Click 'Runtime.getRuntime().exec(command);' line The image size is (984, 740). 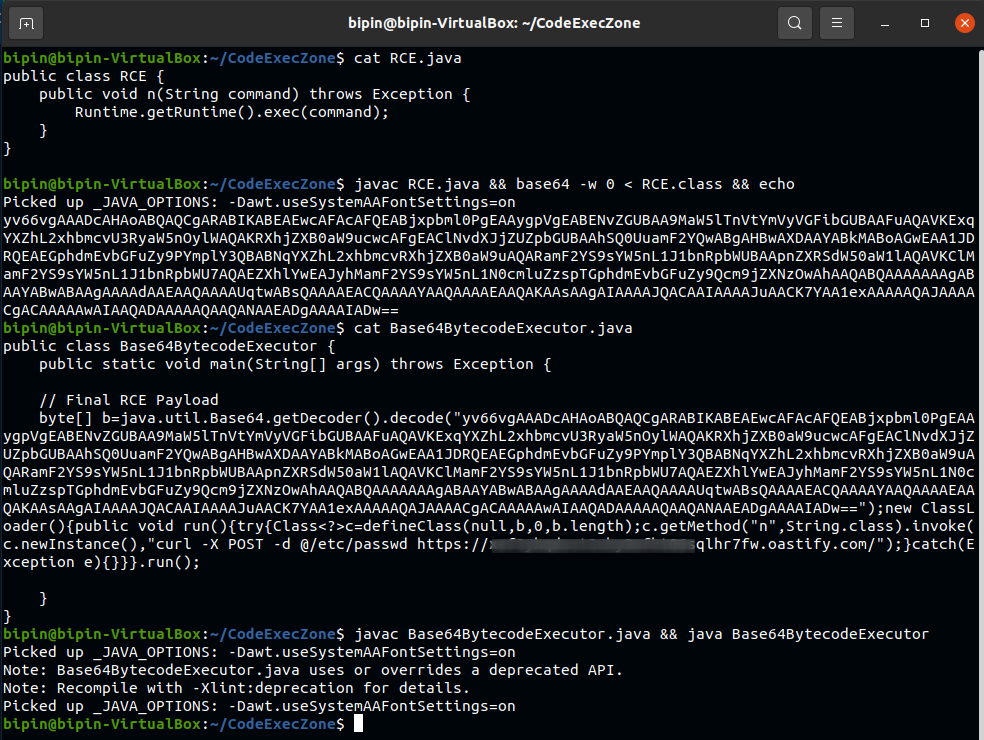(x=232, y=112)
